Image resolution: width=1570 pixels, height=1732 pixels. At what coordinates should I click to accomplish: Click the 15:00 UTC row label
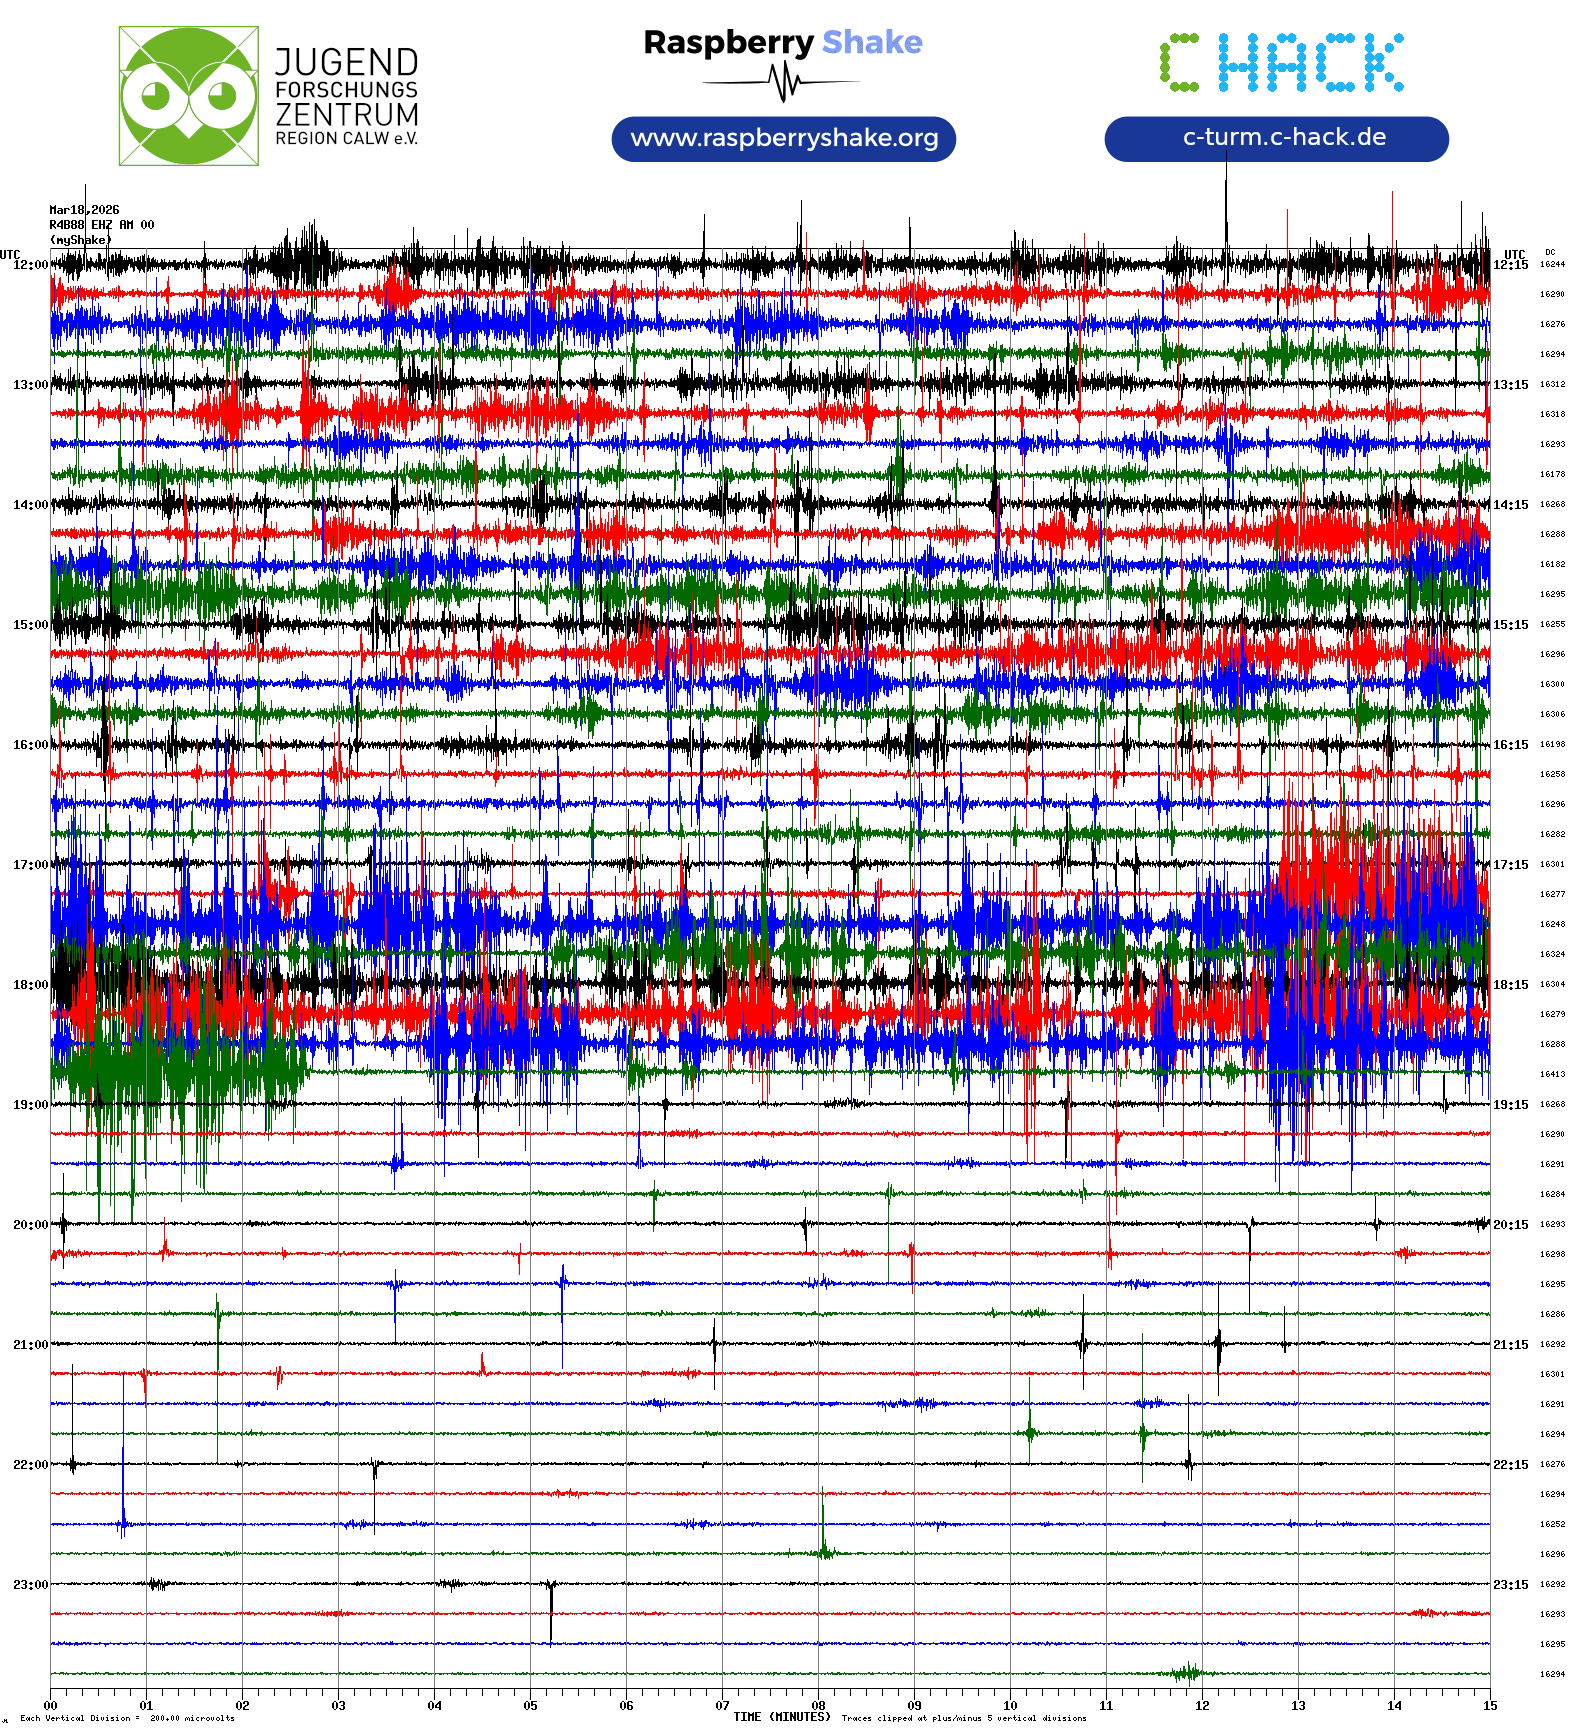[x=30, y=625]
